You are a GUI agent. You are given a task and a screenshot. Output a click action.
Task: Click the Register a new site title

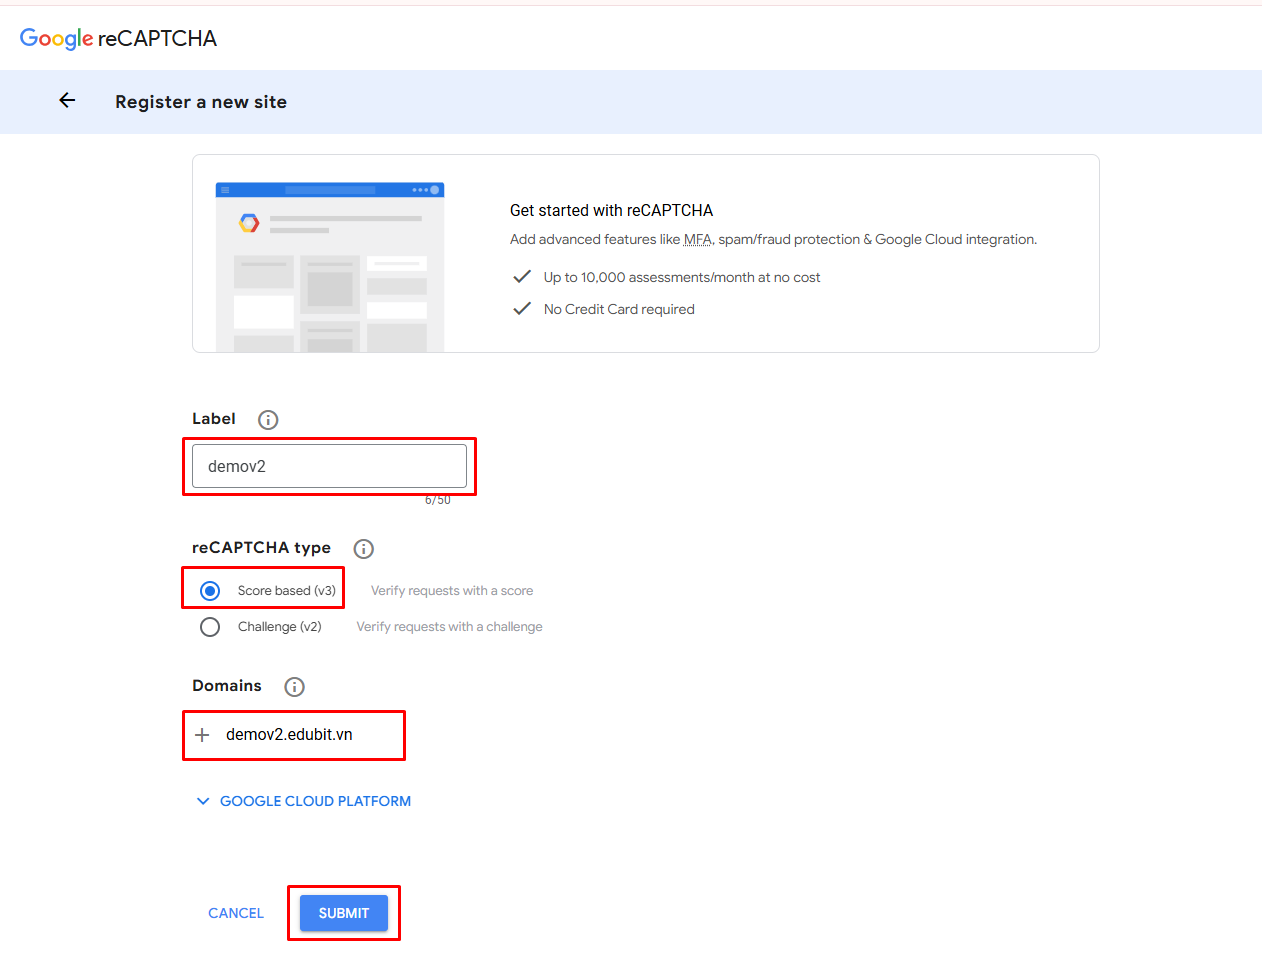(201, 102)
